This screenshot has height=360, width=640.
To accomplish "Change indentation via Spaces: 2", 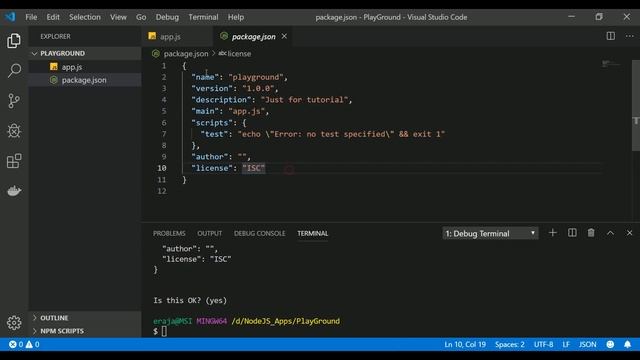I will [x=509, y=344].
